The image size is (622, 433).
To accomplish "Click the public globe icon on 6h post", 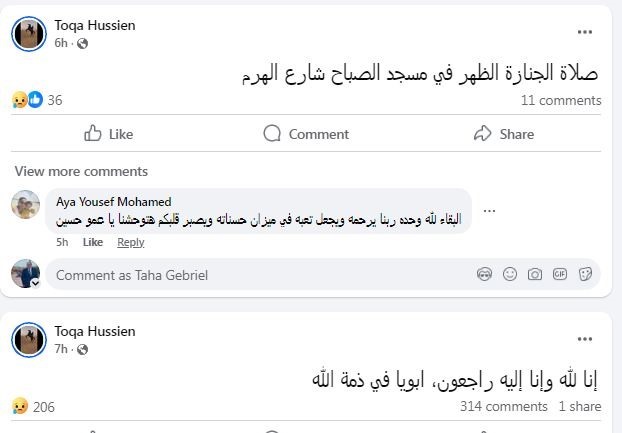I will (82, 43).
